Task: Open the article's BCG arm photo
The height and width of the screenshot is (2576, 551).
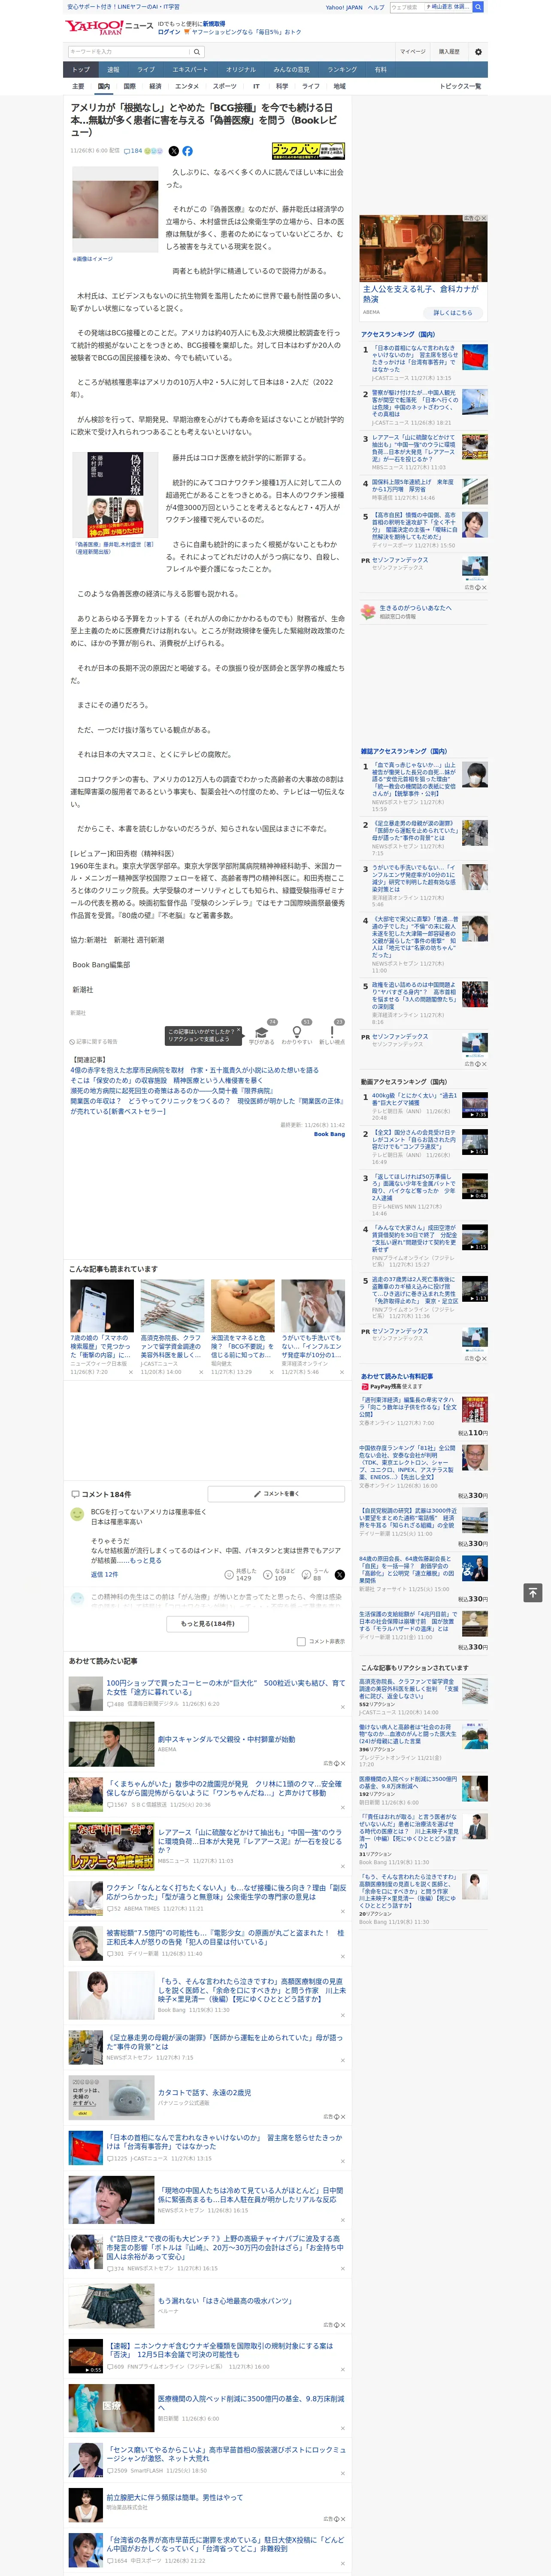Action: (115, 210)
